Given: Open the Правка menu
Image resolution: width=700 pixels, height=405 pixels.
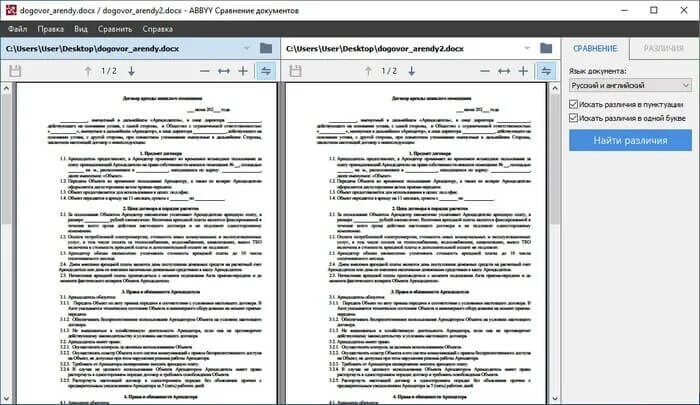Looking at the screenshot, I should (50, 29).
